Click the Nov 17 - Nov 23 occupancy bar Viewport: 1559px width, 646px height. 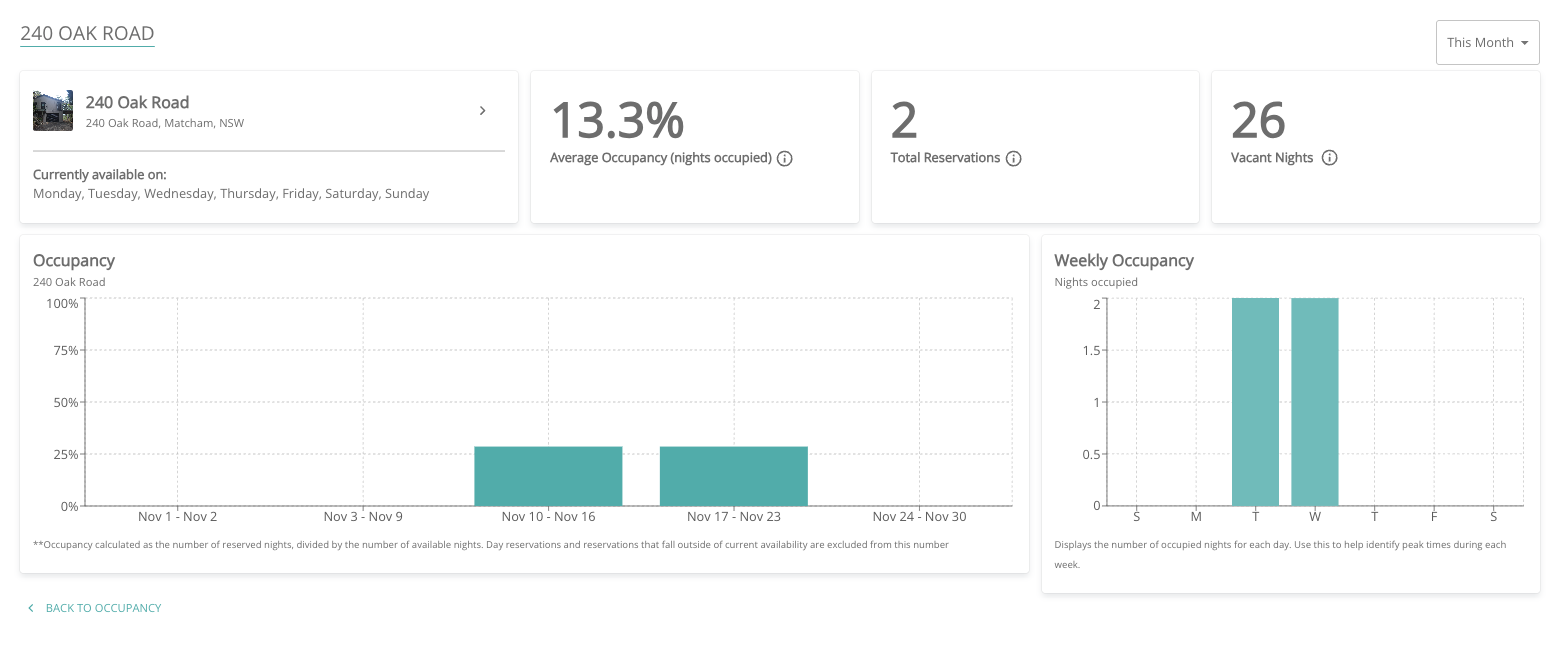[733, 476]
